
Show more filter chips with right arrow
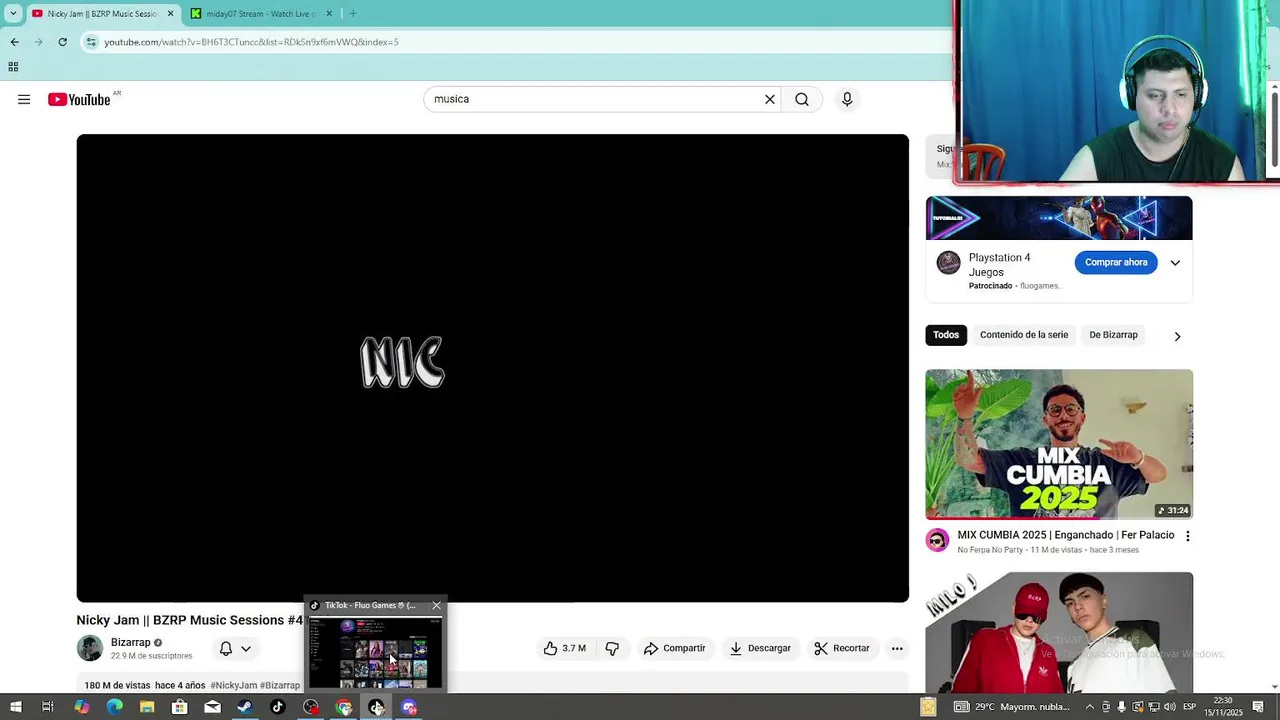[1177, 336]
